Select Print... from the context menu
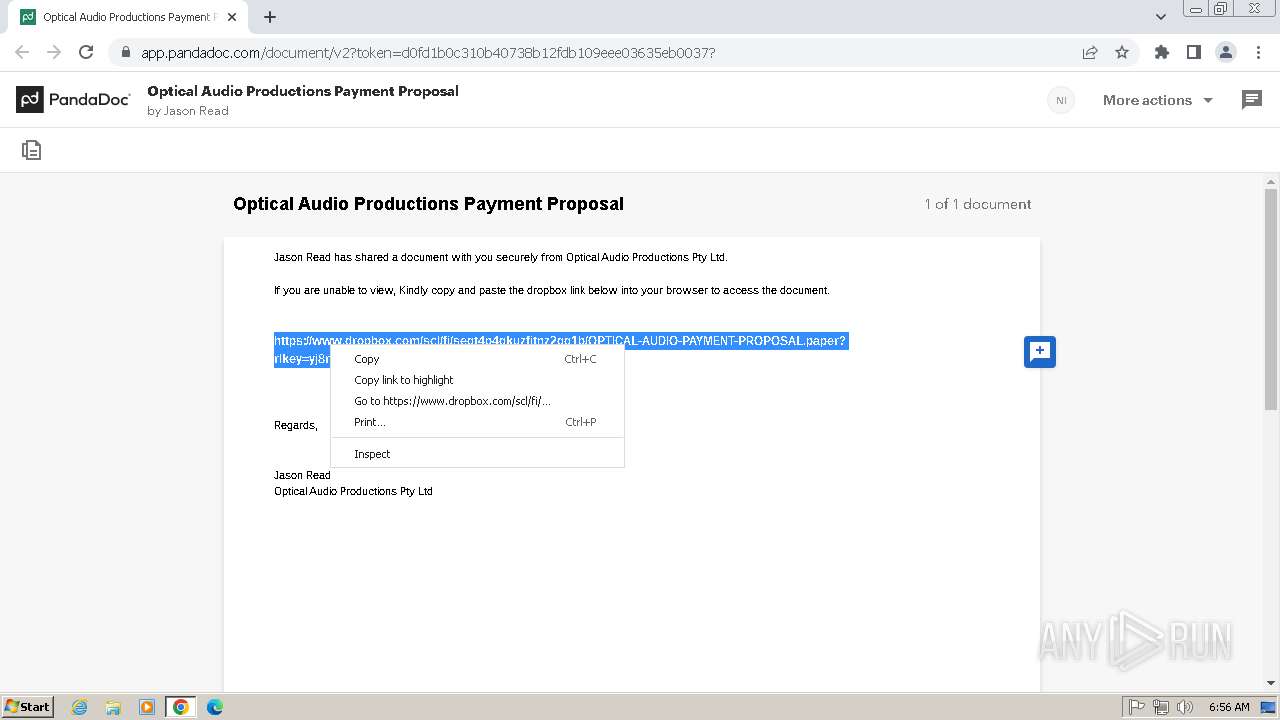Screen dimensions: 1280x720 pyautogui.click(x=477, y=422)
